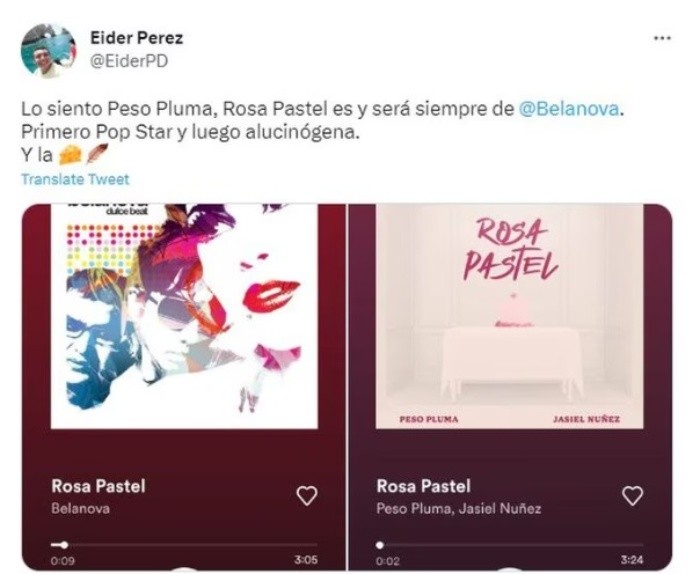The height and width of the screenshot is (574, 700).
Task: Click the Belanova song progress slider knob
Action: 64,545
